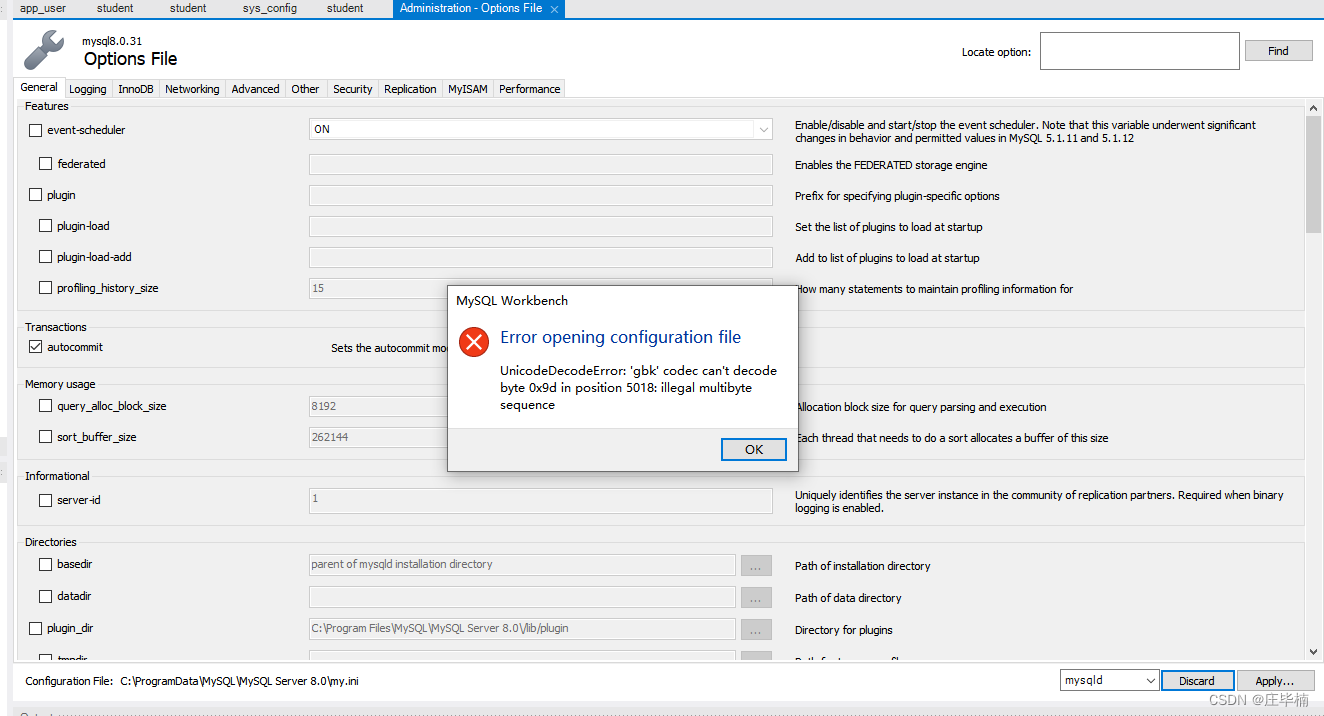Enable the federated checkbox
The height and width of the screenshot is (716, 1324).
[x=46, y=164]
